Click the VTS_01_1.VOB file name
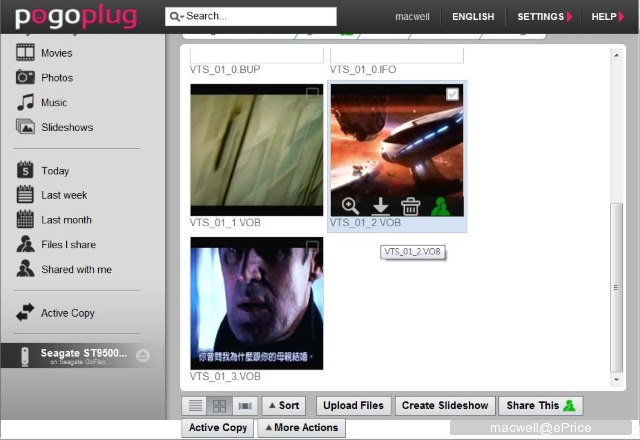Image resolution: width=640 pixels, height=440 pixels. point(225,222)
